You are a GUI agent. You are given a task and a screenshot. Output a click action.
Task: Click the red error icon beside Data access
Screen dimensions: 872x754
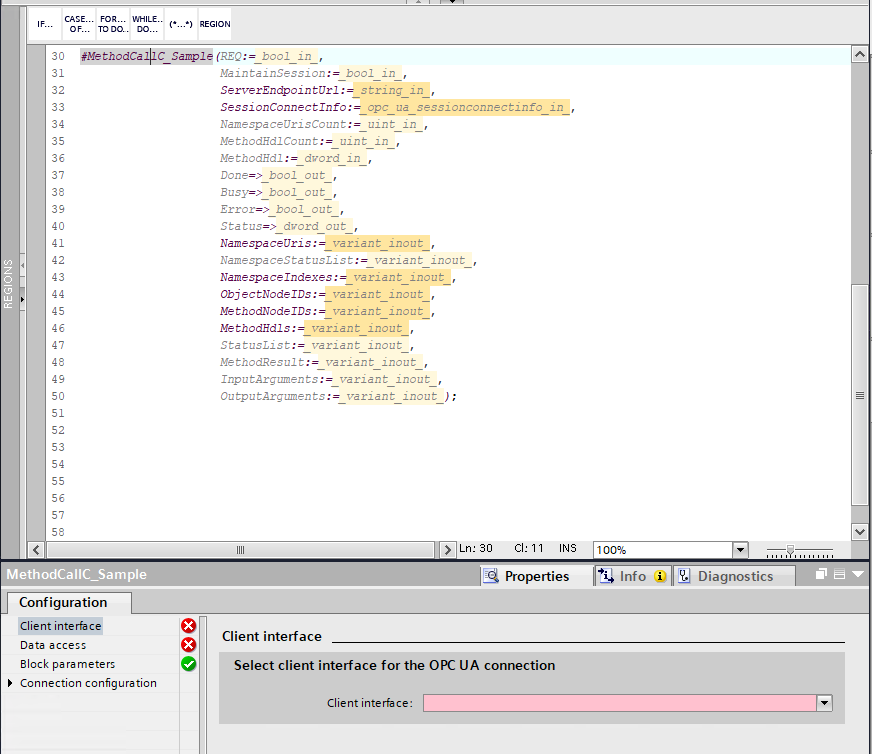(x=188, y=645)
